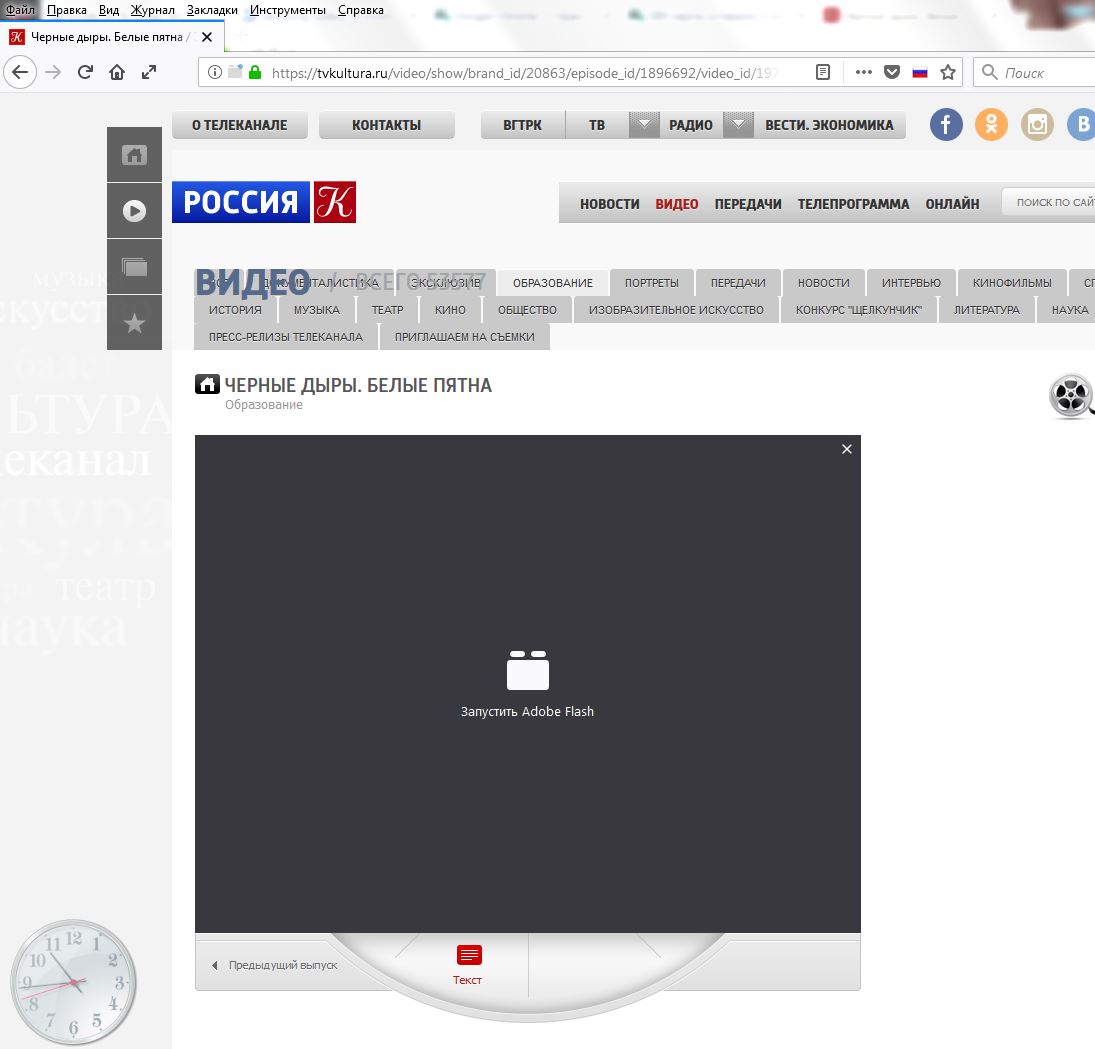The width and height of the screenshot is (1095, 1049).
Task: Open VKontakte social icon
Action: pos(1082,125)
